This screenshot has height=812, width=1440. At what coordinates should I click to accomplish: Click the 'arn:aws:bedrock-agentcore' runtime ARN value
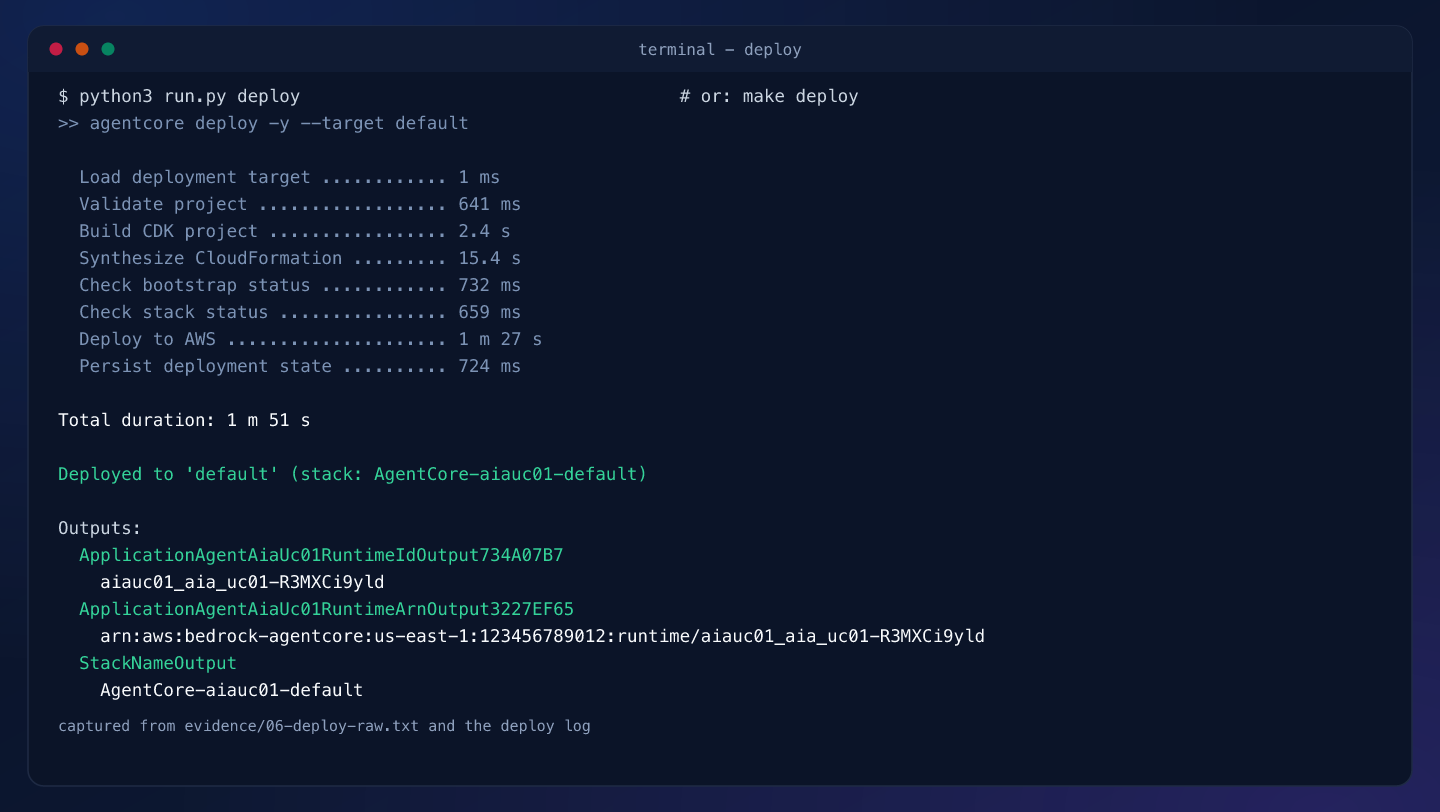[542, 636]
